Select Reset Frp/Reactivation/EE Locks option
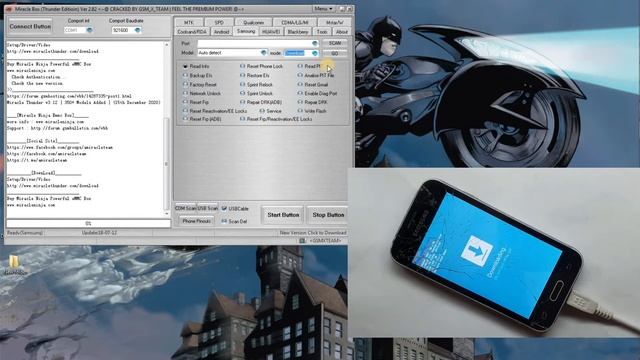The image size is (640, 360). pyautogui.click(x=276, y=119)
